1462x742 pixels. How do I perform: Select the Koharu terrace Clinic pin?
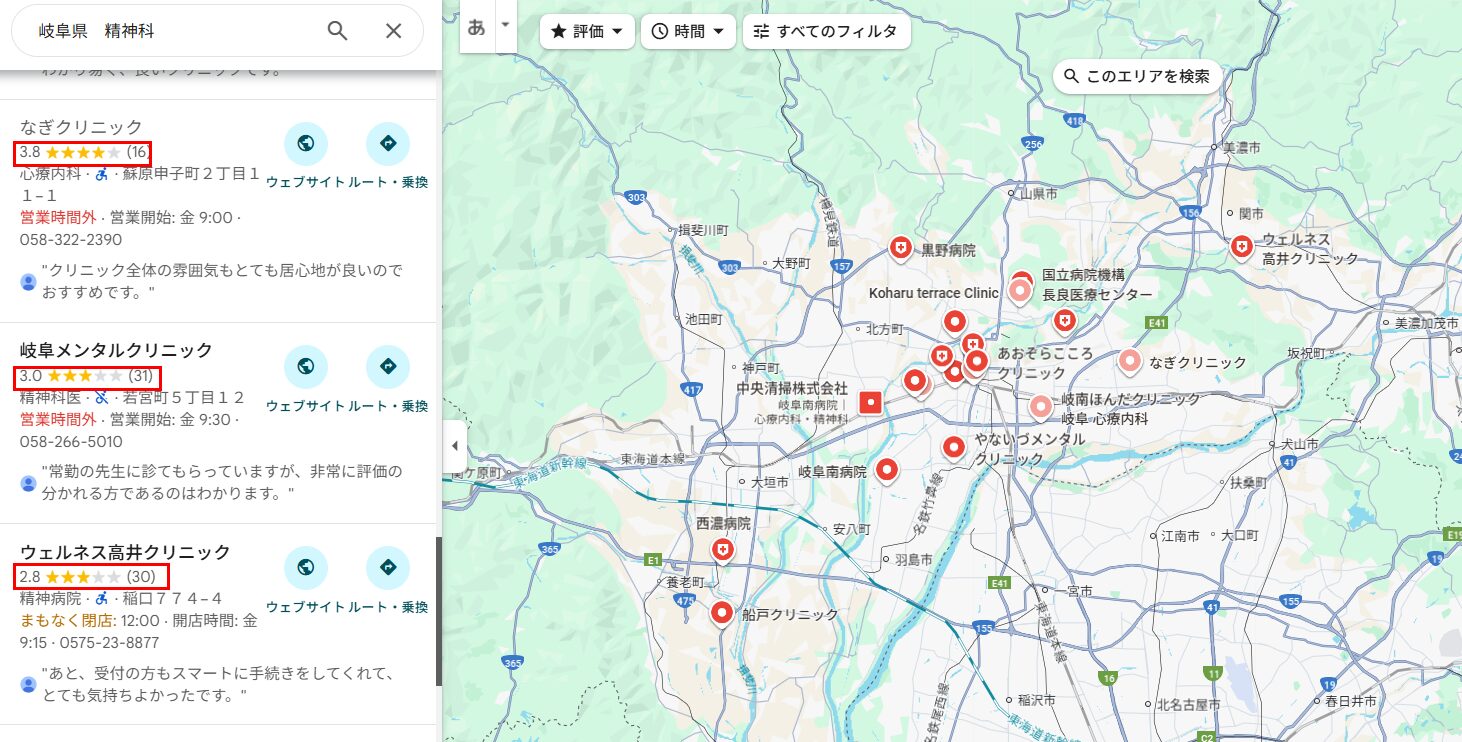pos(1019,292)
